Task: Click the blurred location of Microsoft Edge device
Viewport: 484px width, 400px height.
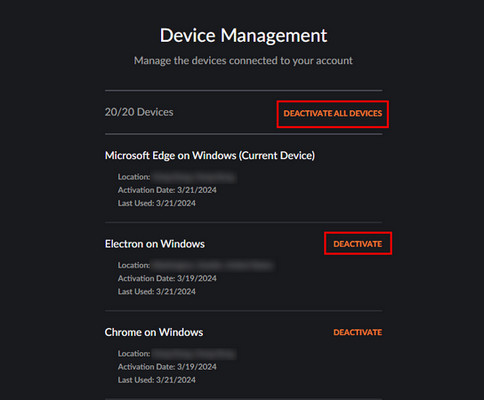Action: [194, 177]
